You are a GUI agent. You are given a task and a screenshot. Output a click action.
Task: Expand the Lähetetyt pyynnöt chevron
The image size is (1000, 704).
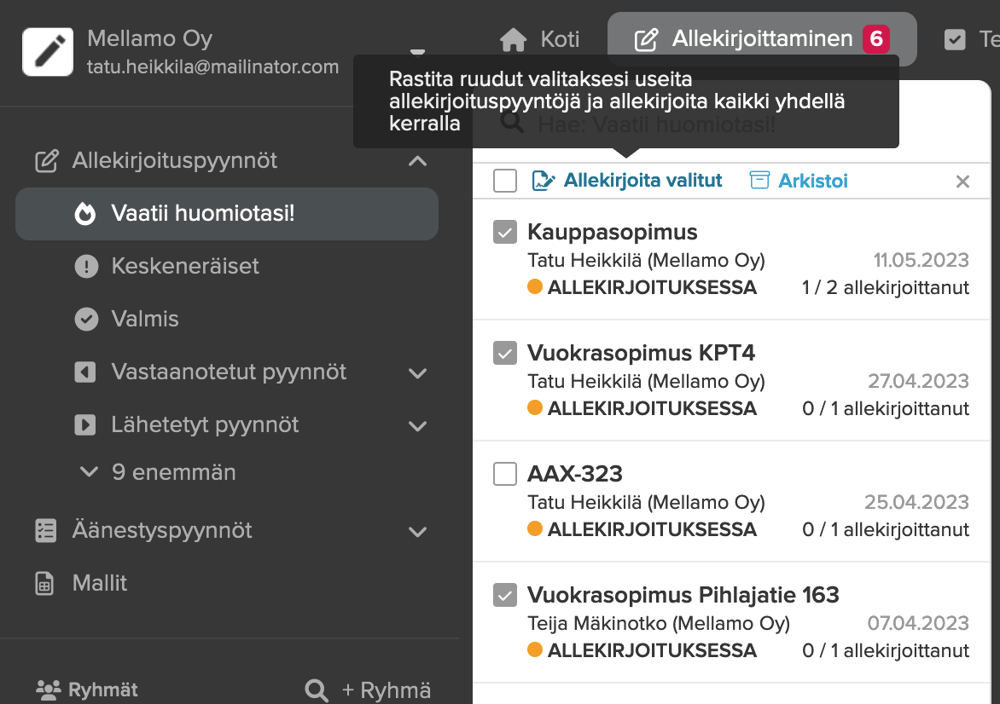[418, 426]
